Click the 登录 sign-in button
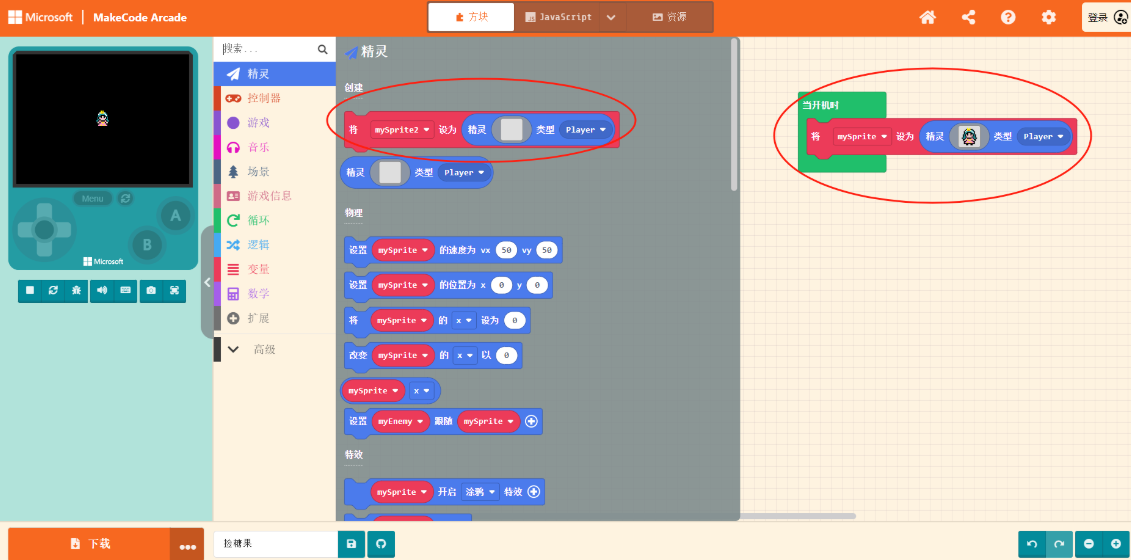Screen dimensions: 1131x560 point(1104,17)
